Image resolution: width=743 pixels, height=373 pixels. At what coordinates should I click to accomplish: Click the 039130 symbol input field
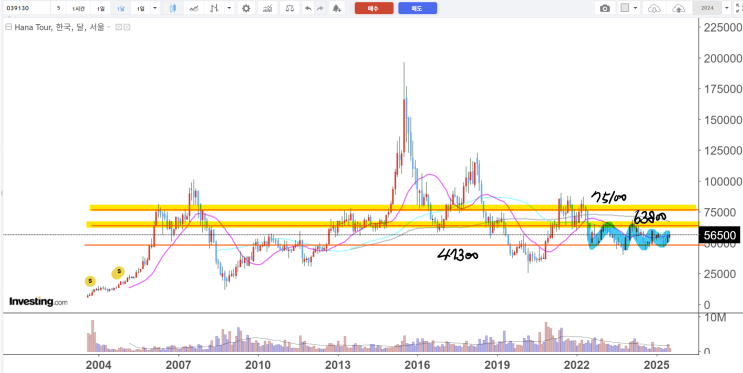pyautogui.click(x=27, y=8)
